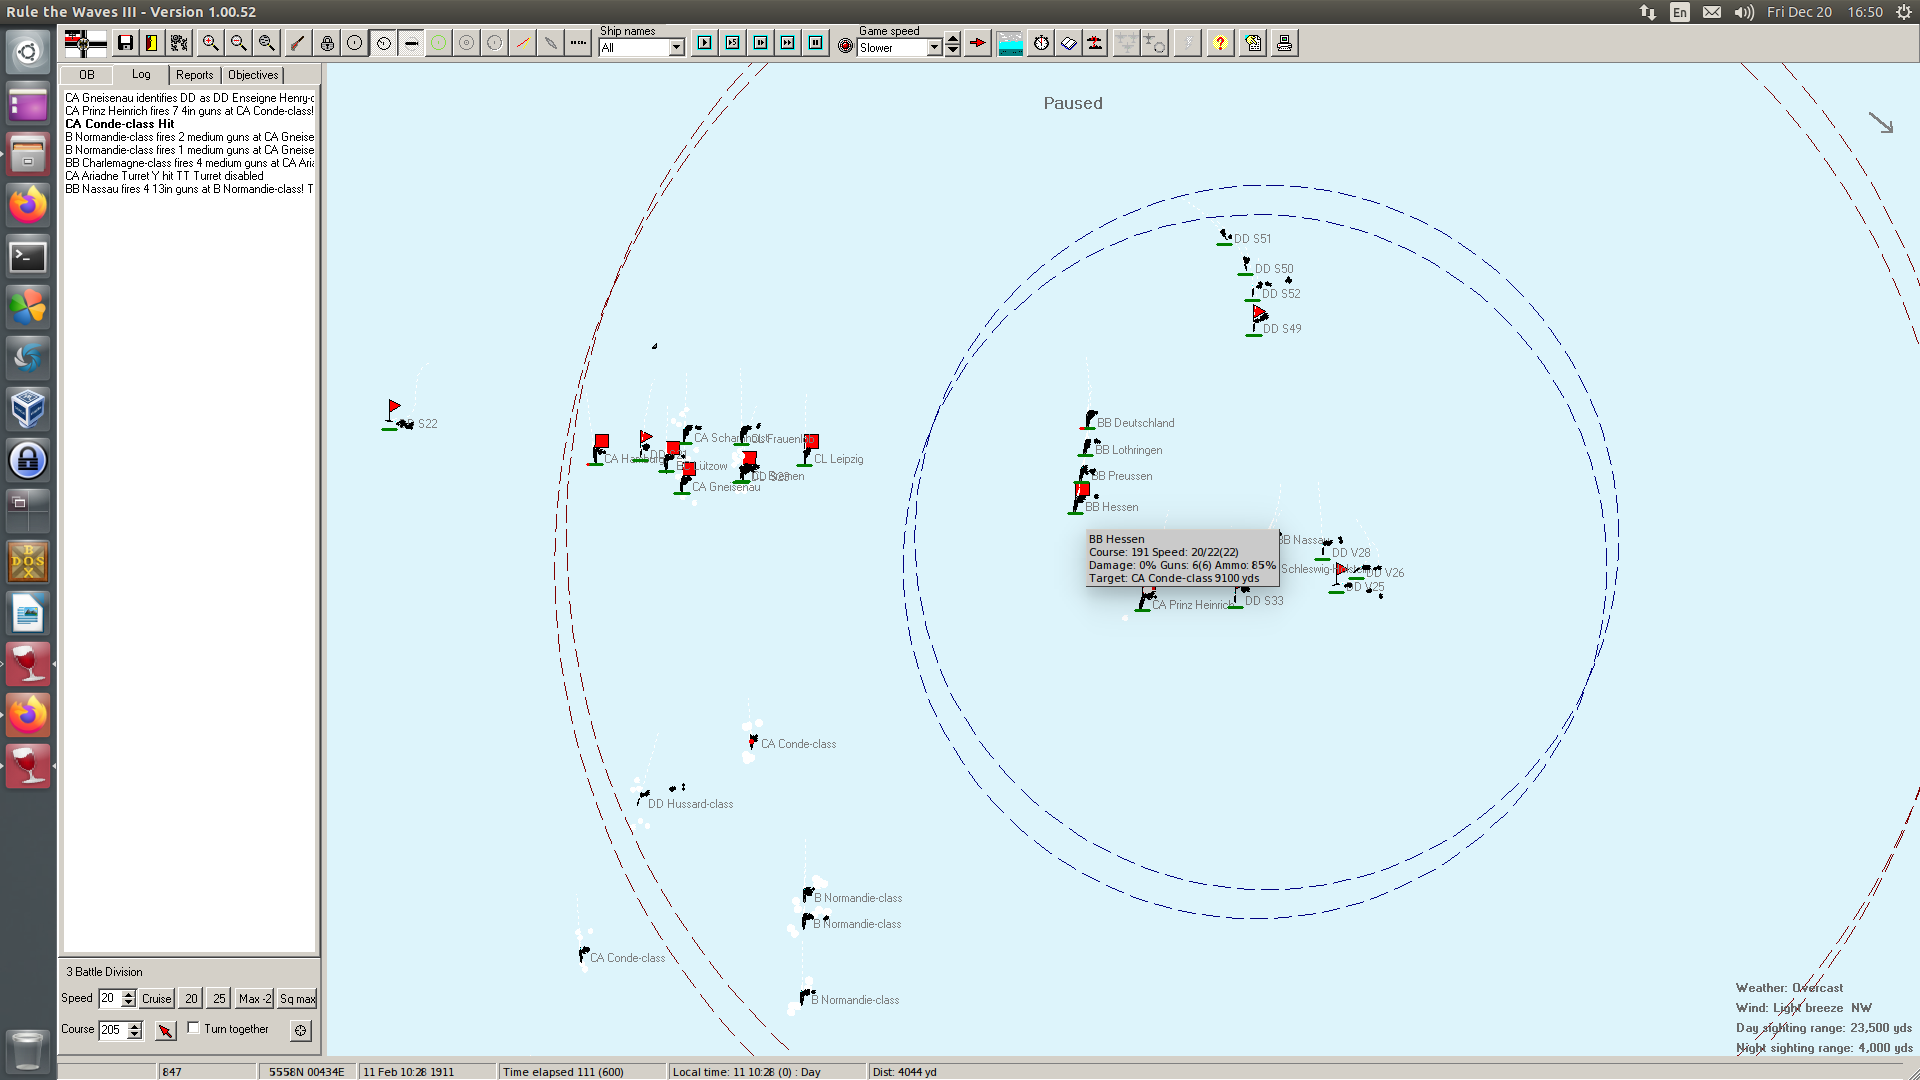The height and width of the screenshot is (1080, 1920).
Task: Decrease game speed with the down arrow
Action: [x=953, y=50]
